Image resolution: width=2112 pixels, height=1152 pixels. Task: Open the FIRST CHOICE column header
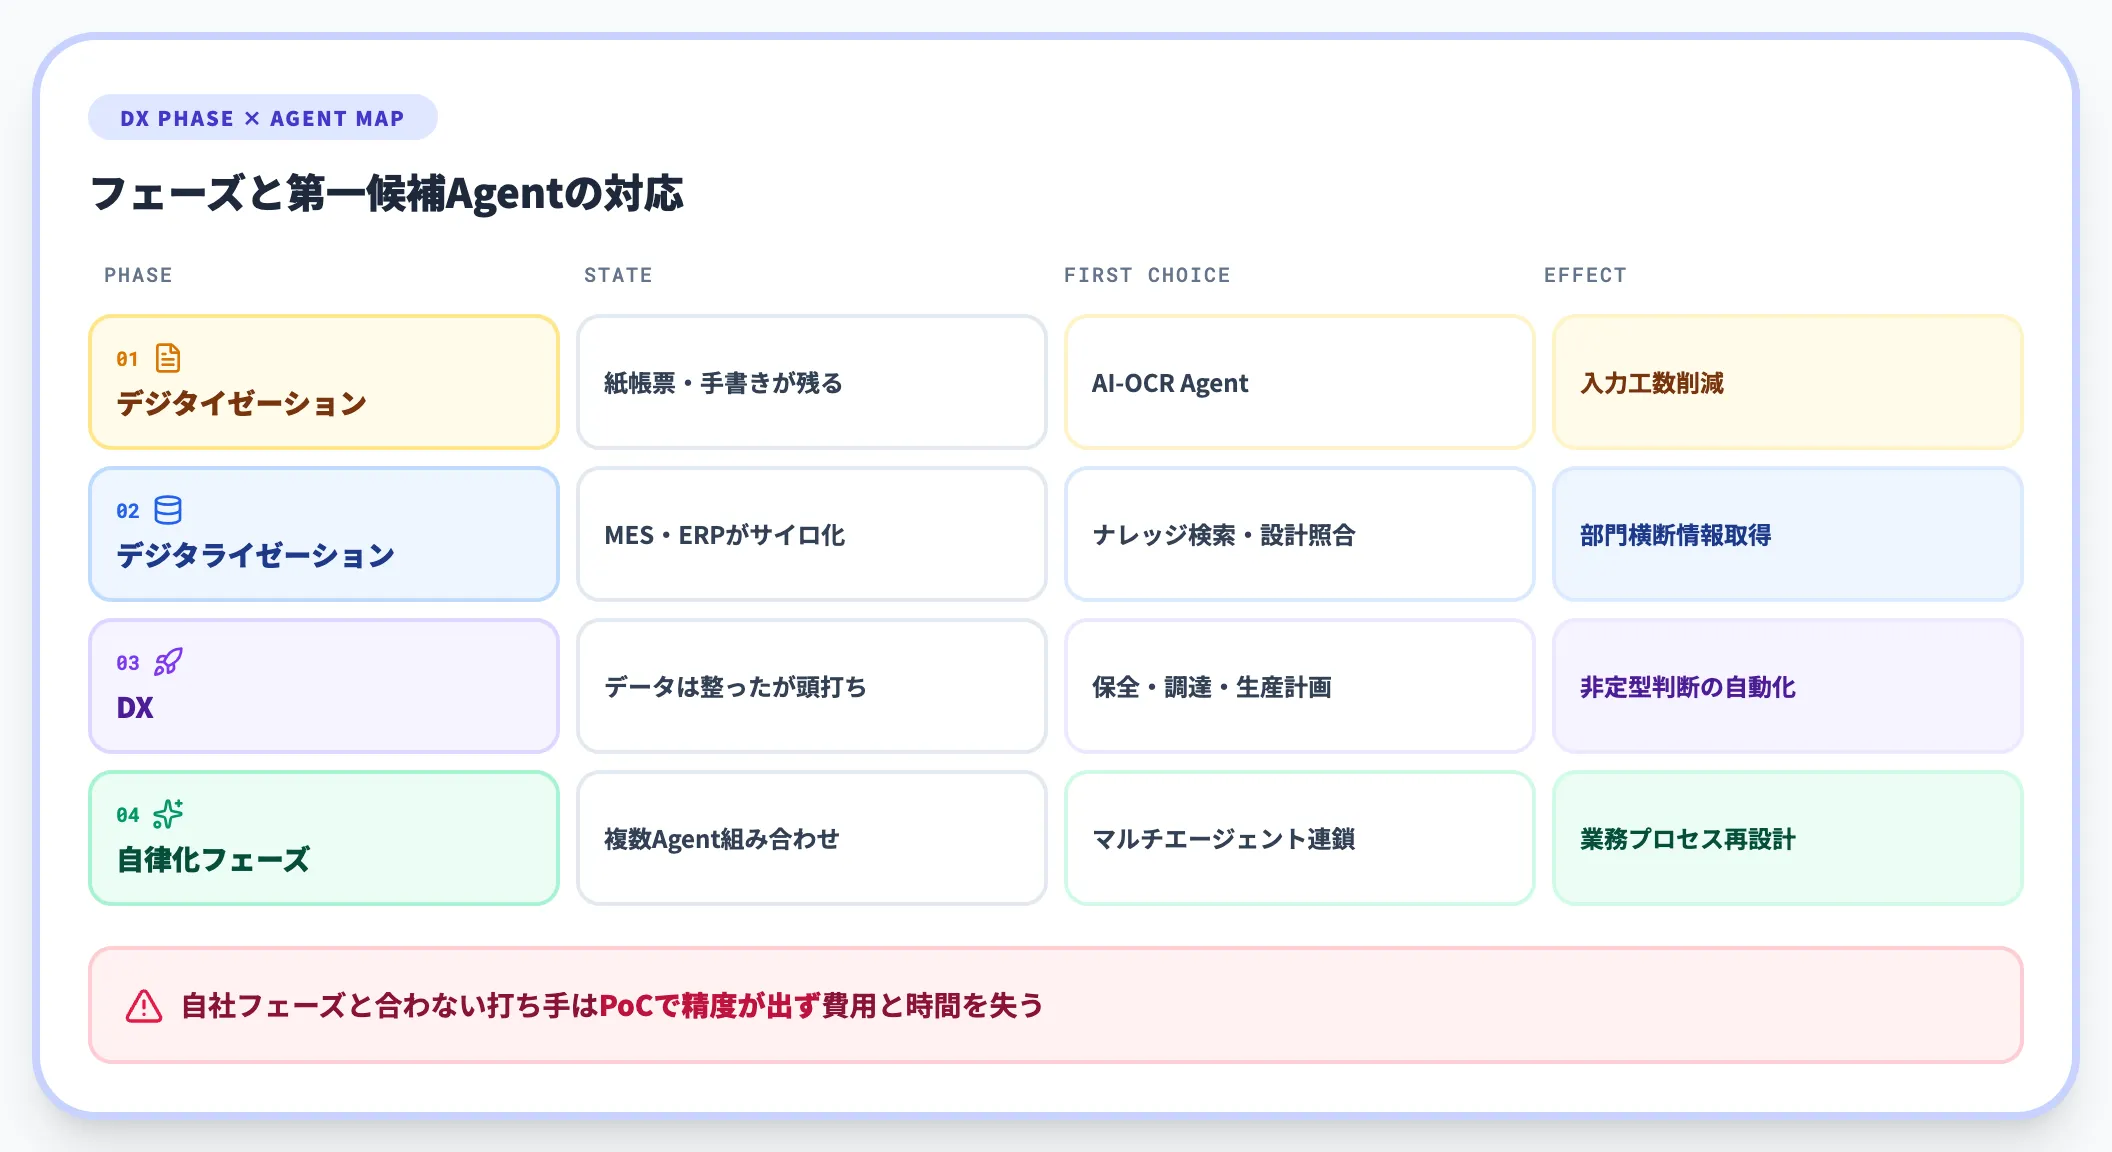coord(1146,274)
